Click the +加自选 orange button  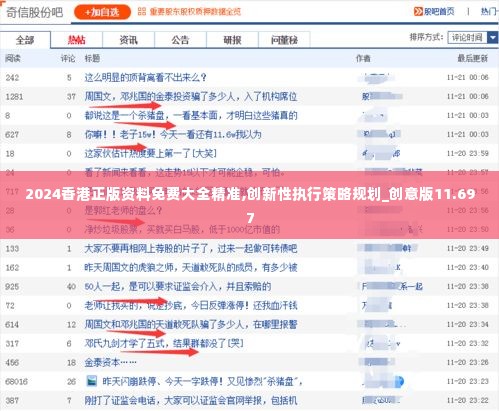102,12
